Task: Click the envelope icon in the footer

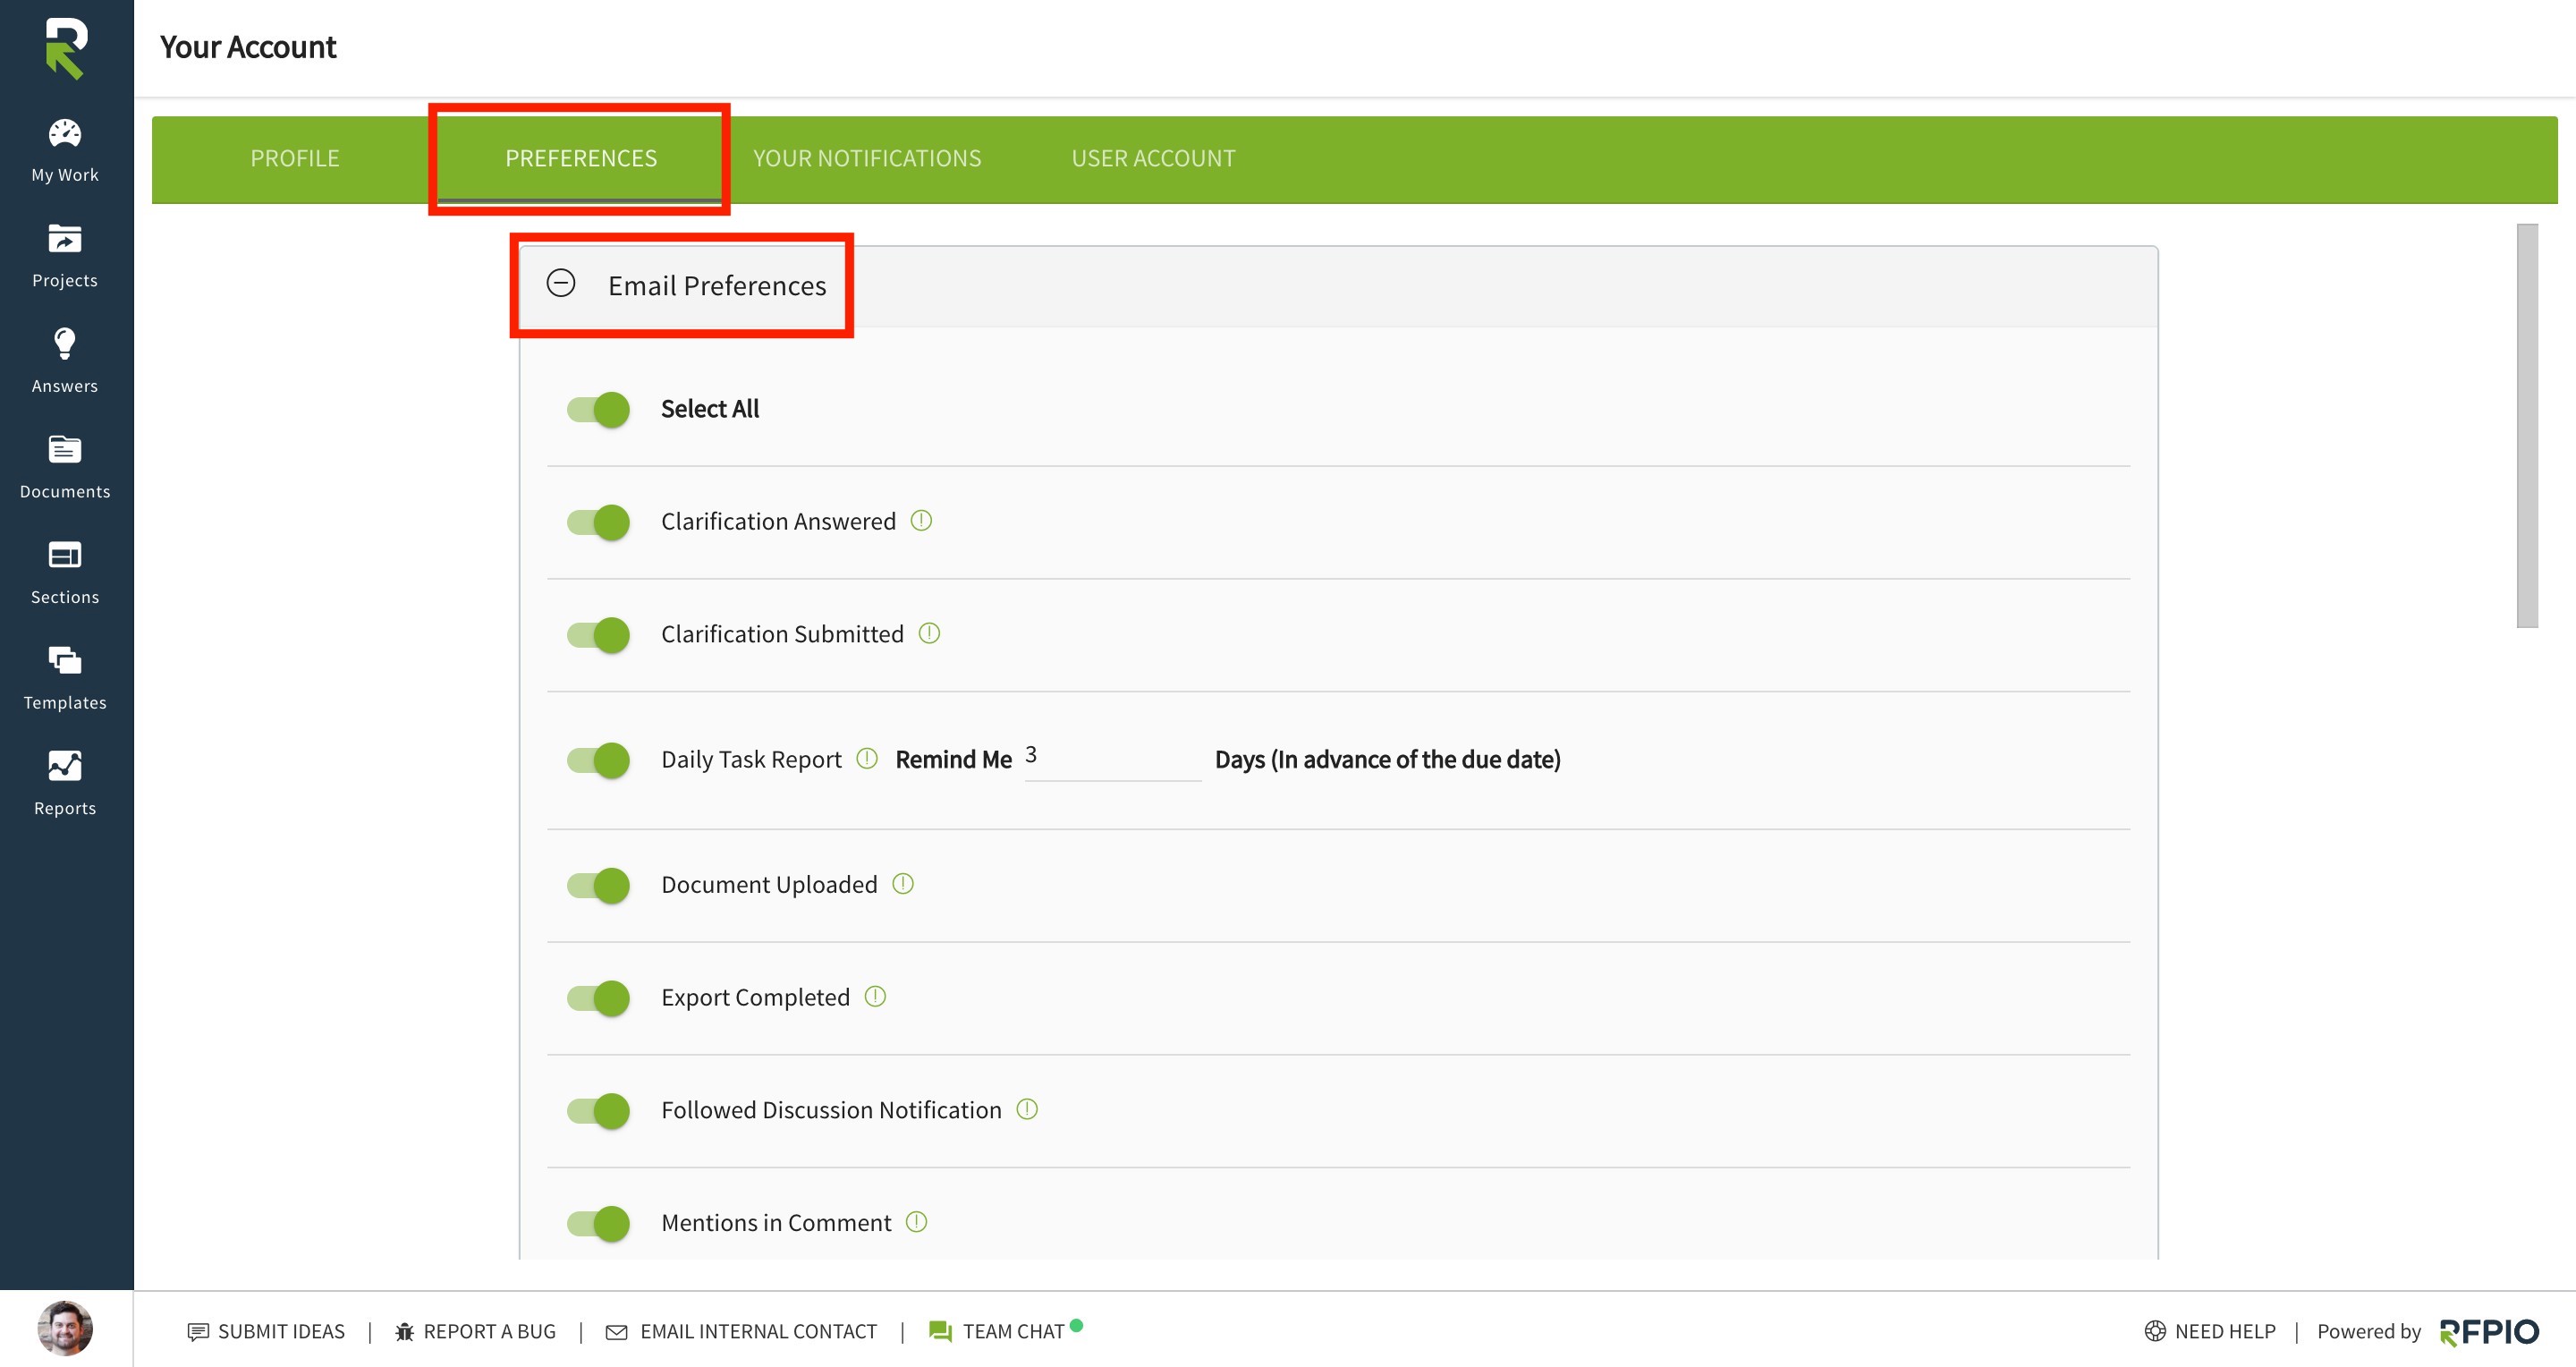Action: pyautogui.click(x=617, y=1332)
